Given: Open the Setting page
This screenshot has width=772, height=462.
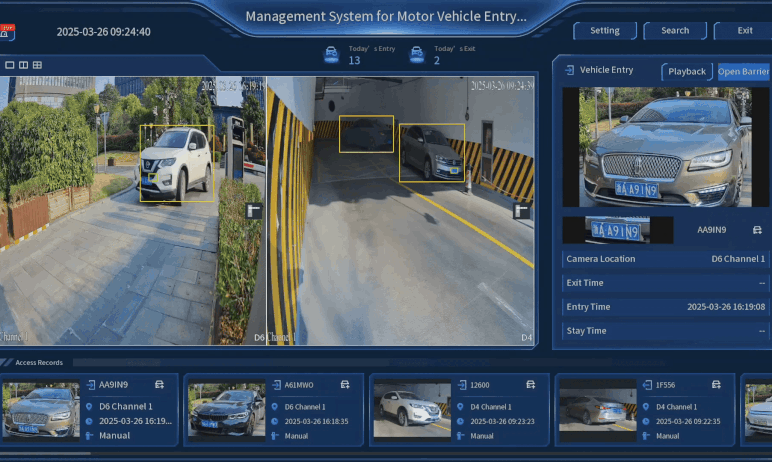Looking at the screenshot, I should [x=604, y=31].
